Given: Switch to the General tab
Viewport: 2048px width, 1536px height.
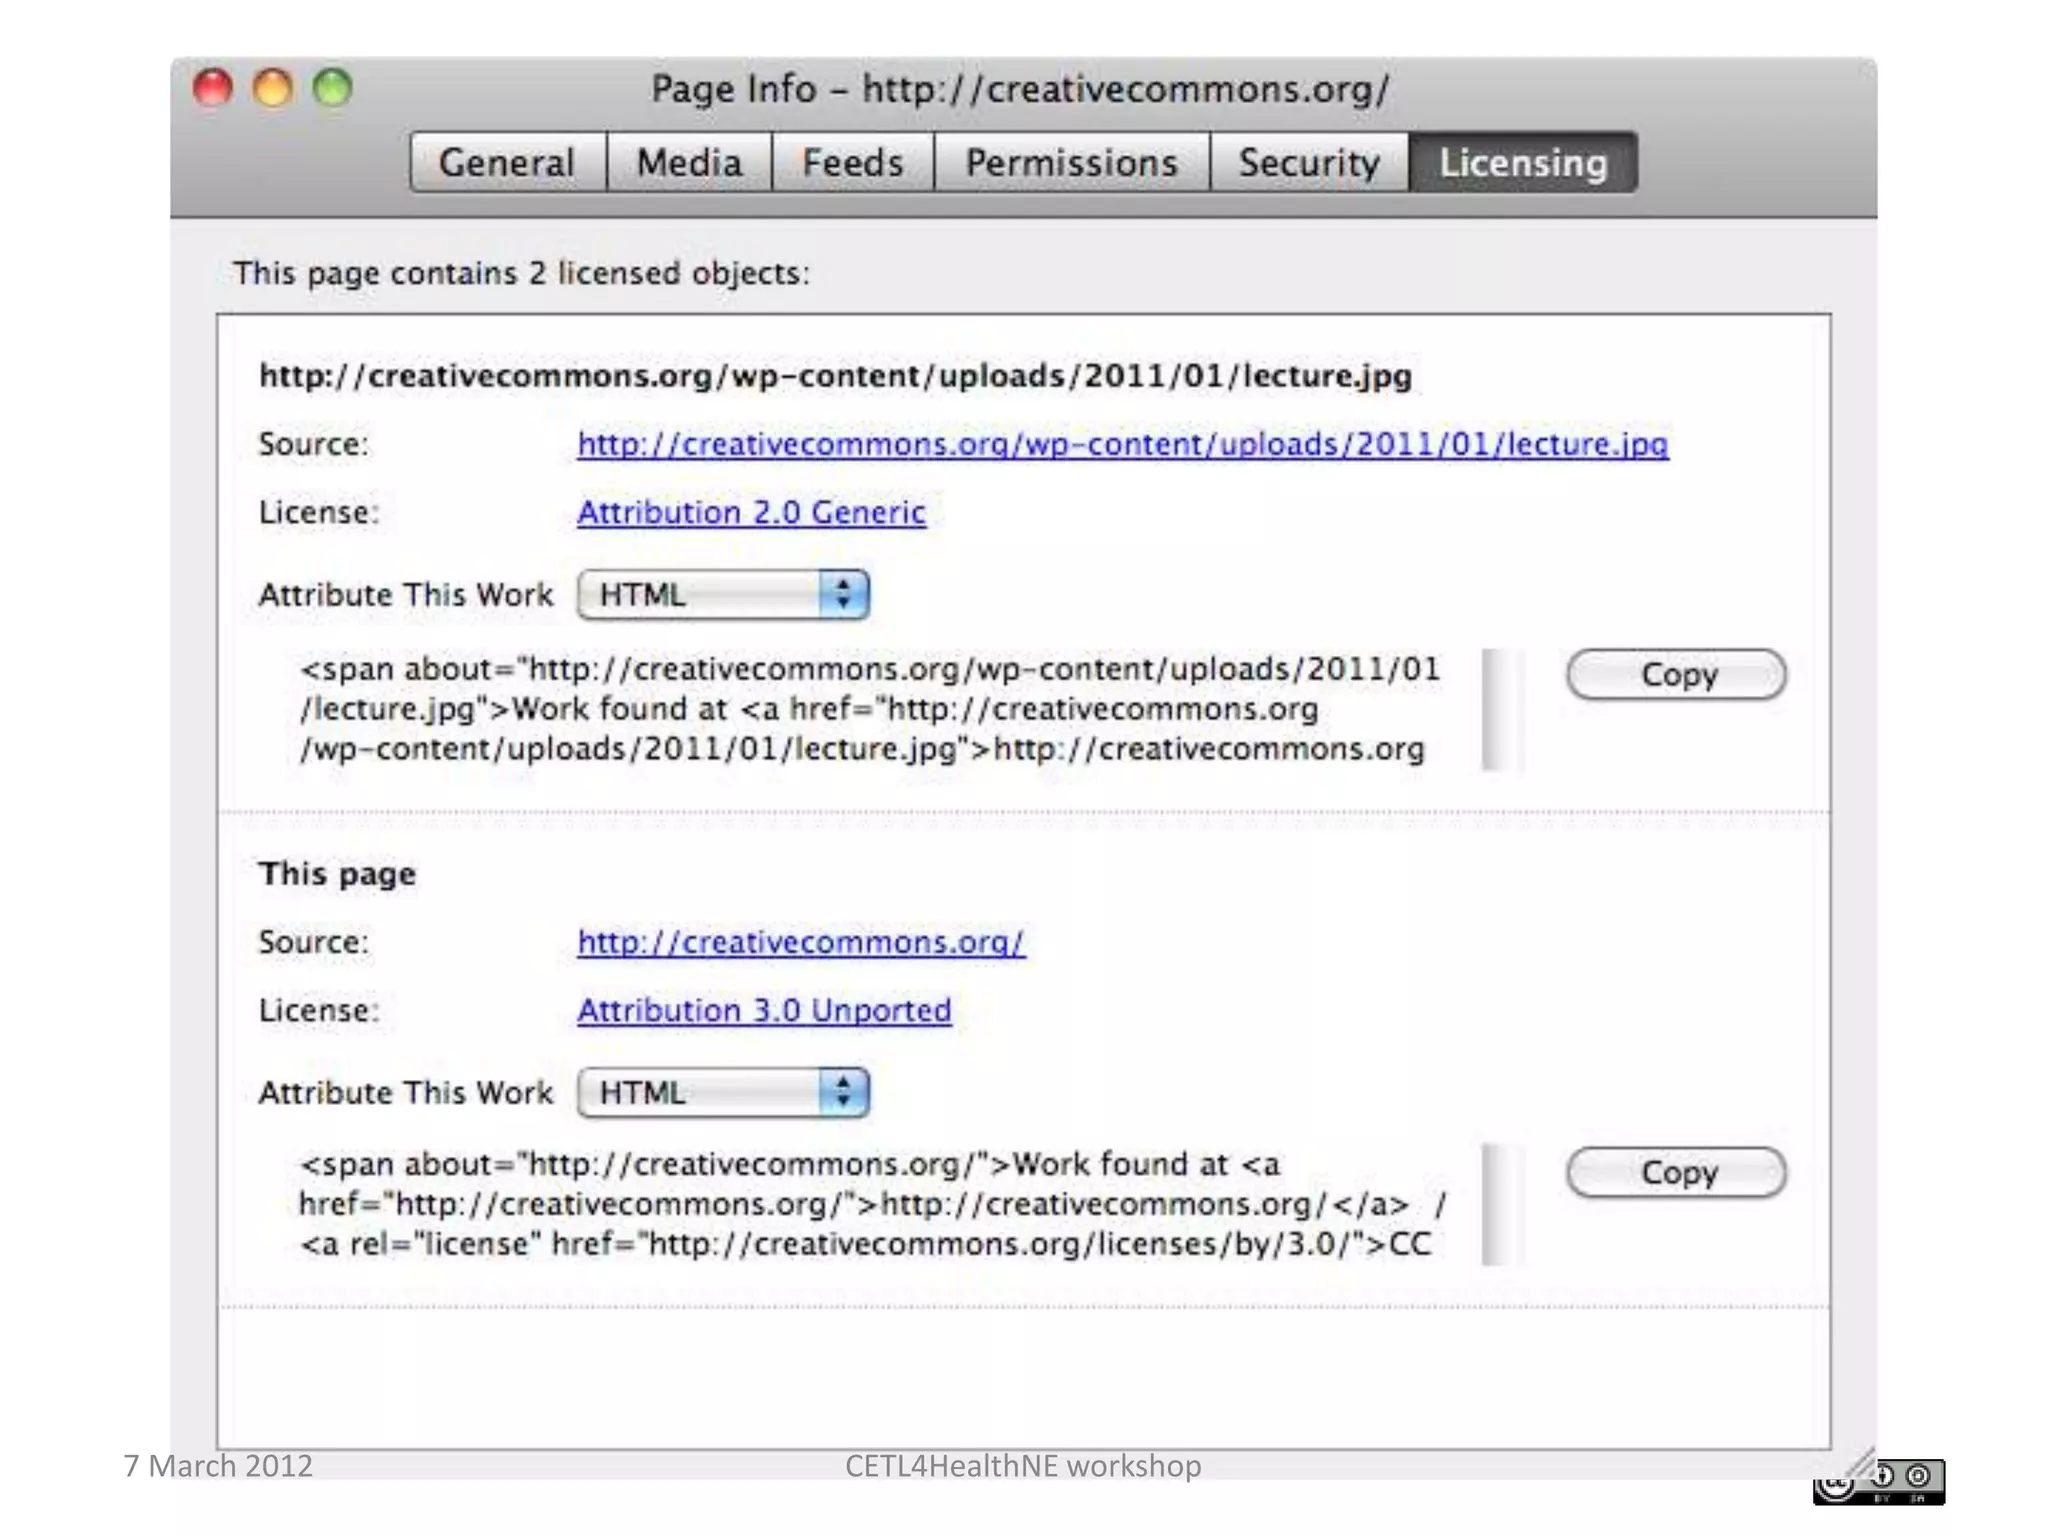Looking at the screenshot, I should coord(507,162).
